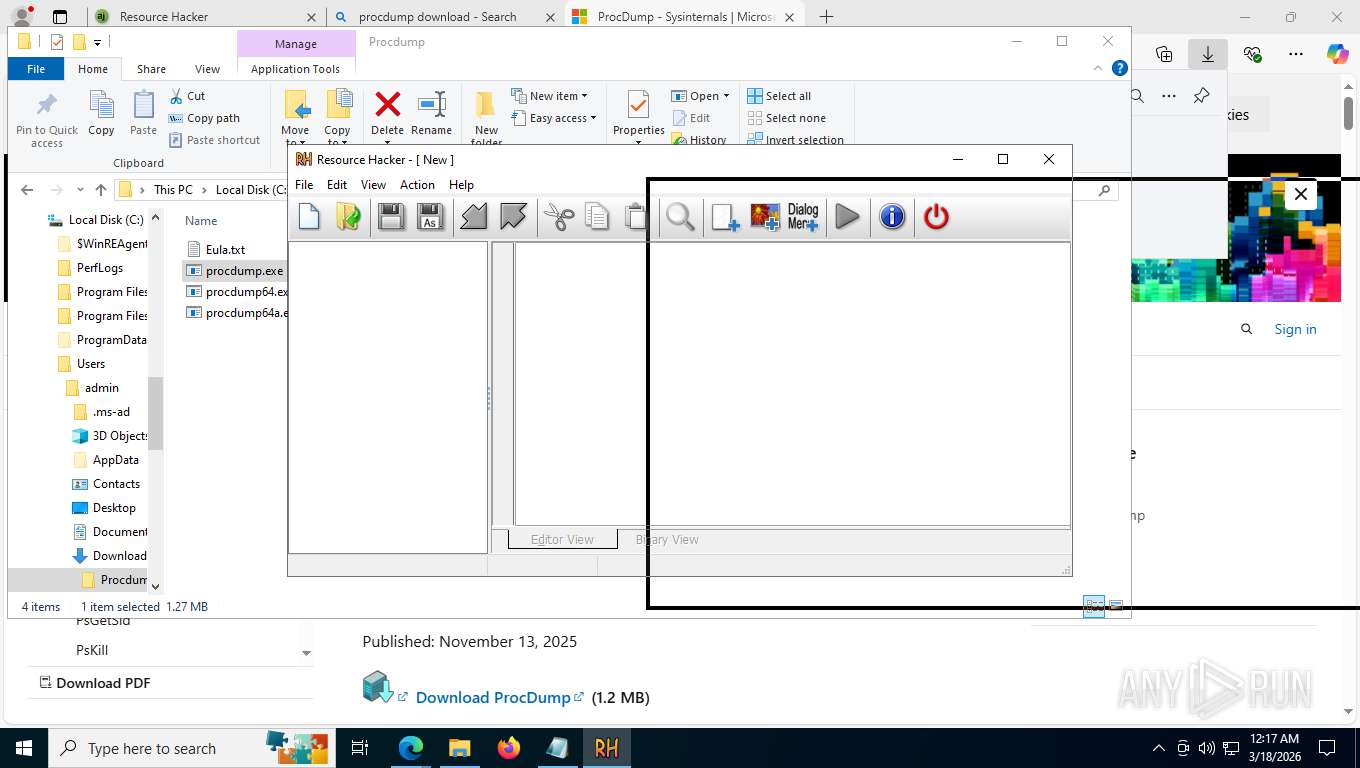Select the Home ribbon tab in Explorer
The width and height of the screenshot is (1360, 768).
pyautogui.click(x=93, y=69)
